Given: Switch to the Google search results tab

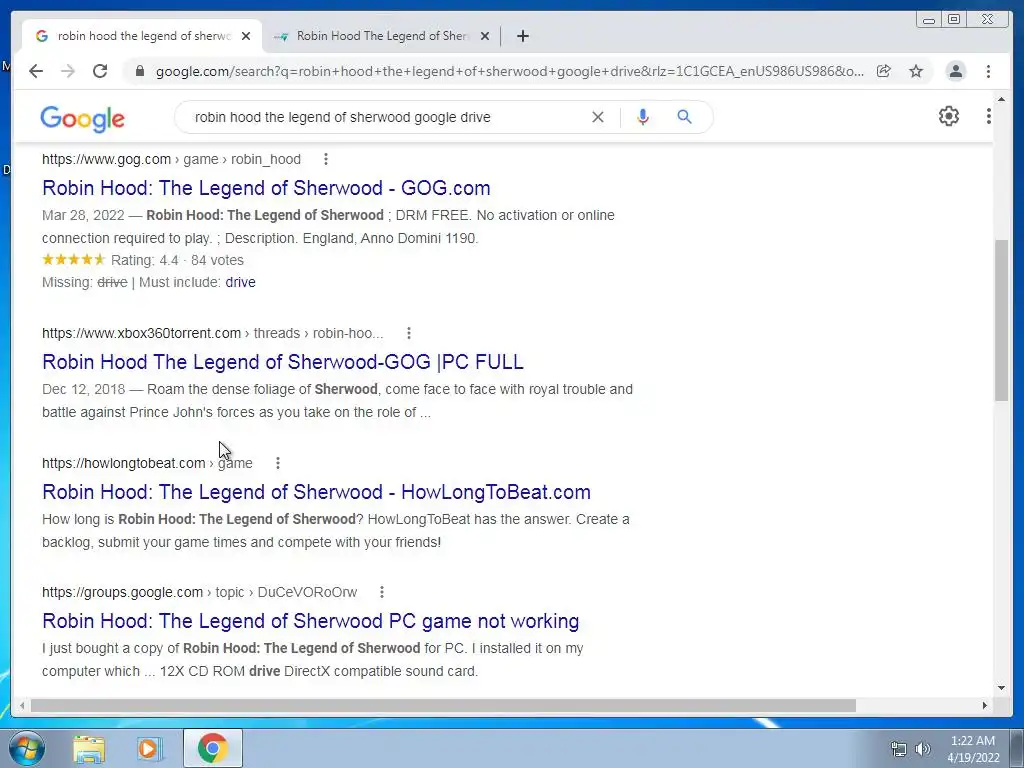Looking at the screenshot, I should coord(142,36).
